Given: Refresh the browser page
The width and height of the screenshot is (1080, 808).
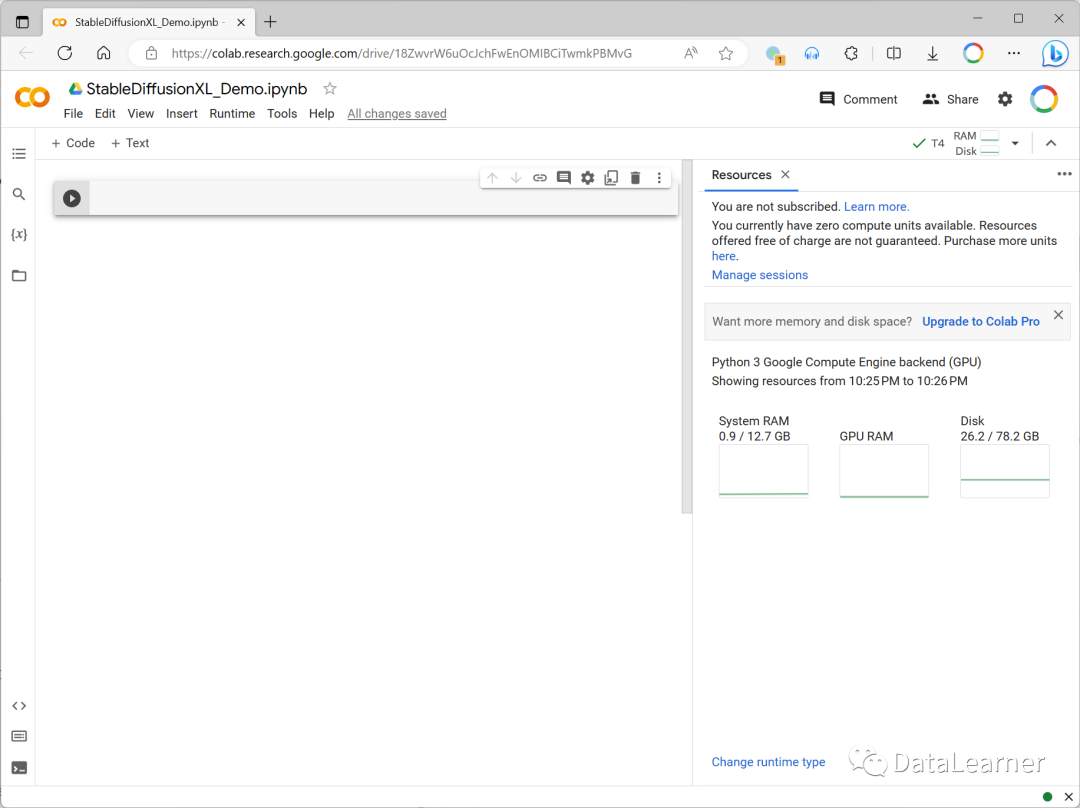Looking at the screenshot, I should click(65, 53).
